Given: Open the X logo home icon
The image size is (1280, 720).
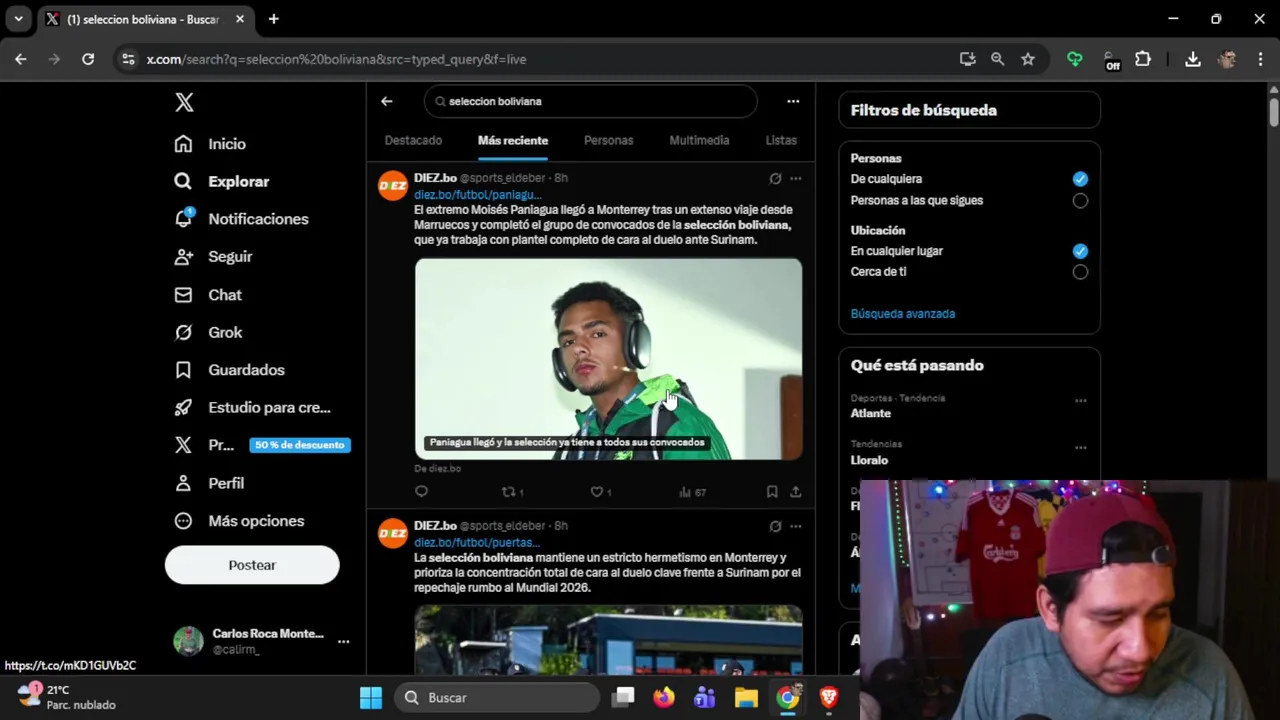Looking at the screenshot, I should coord(184,102).
